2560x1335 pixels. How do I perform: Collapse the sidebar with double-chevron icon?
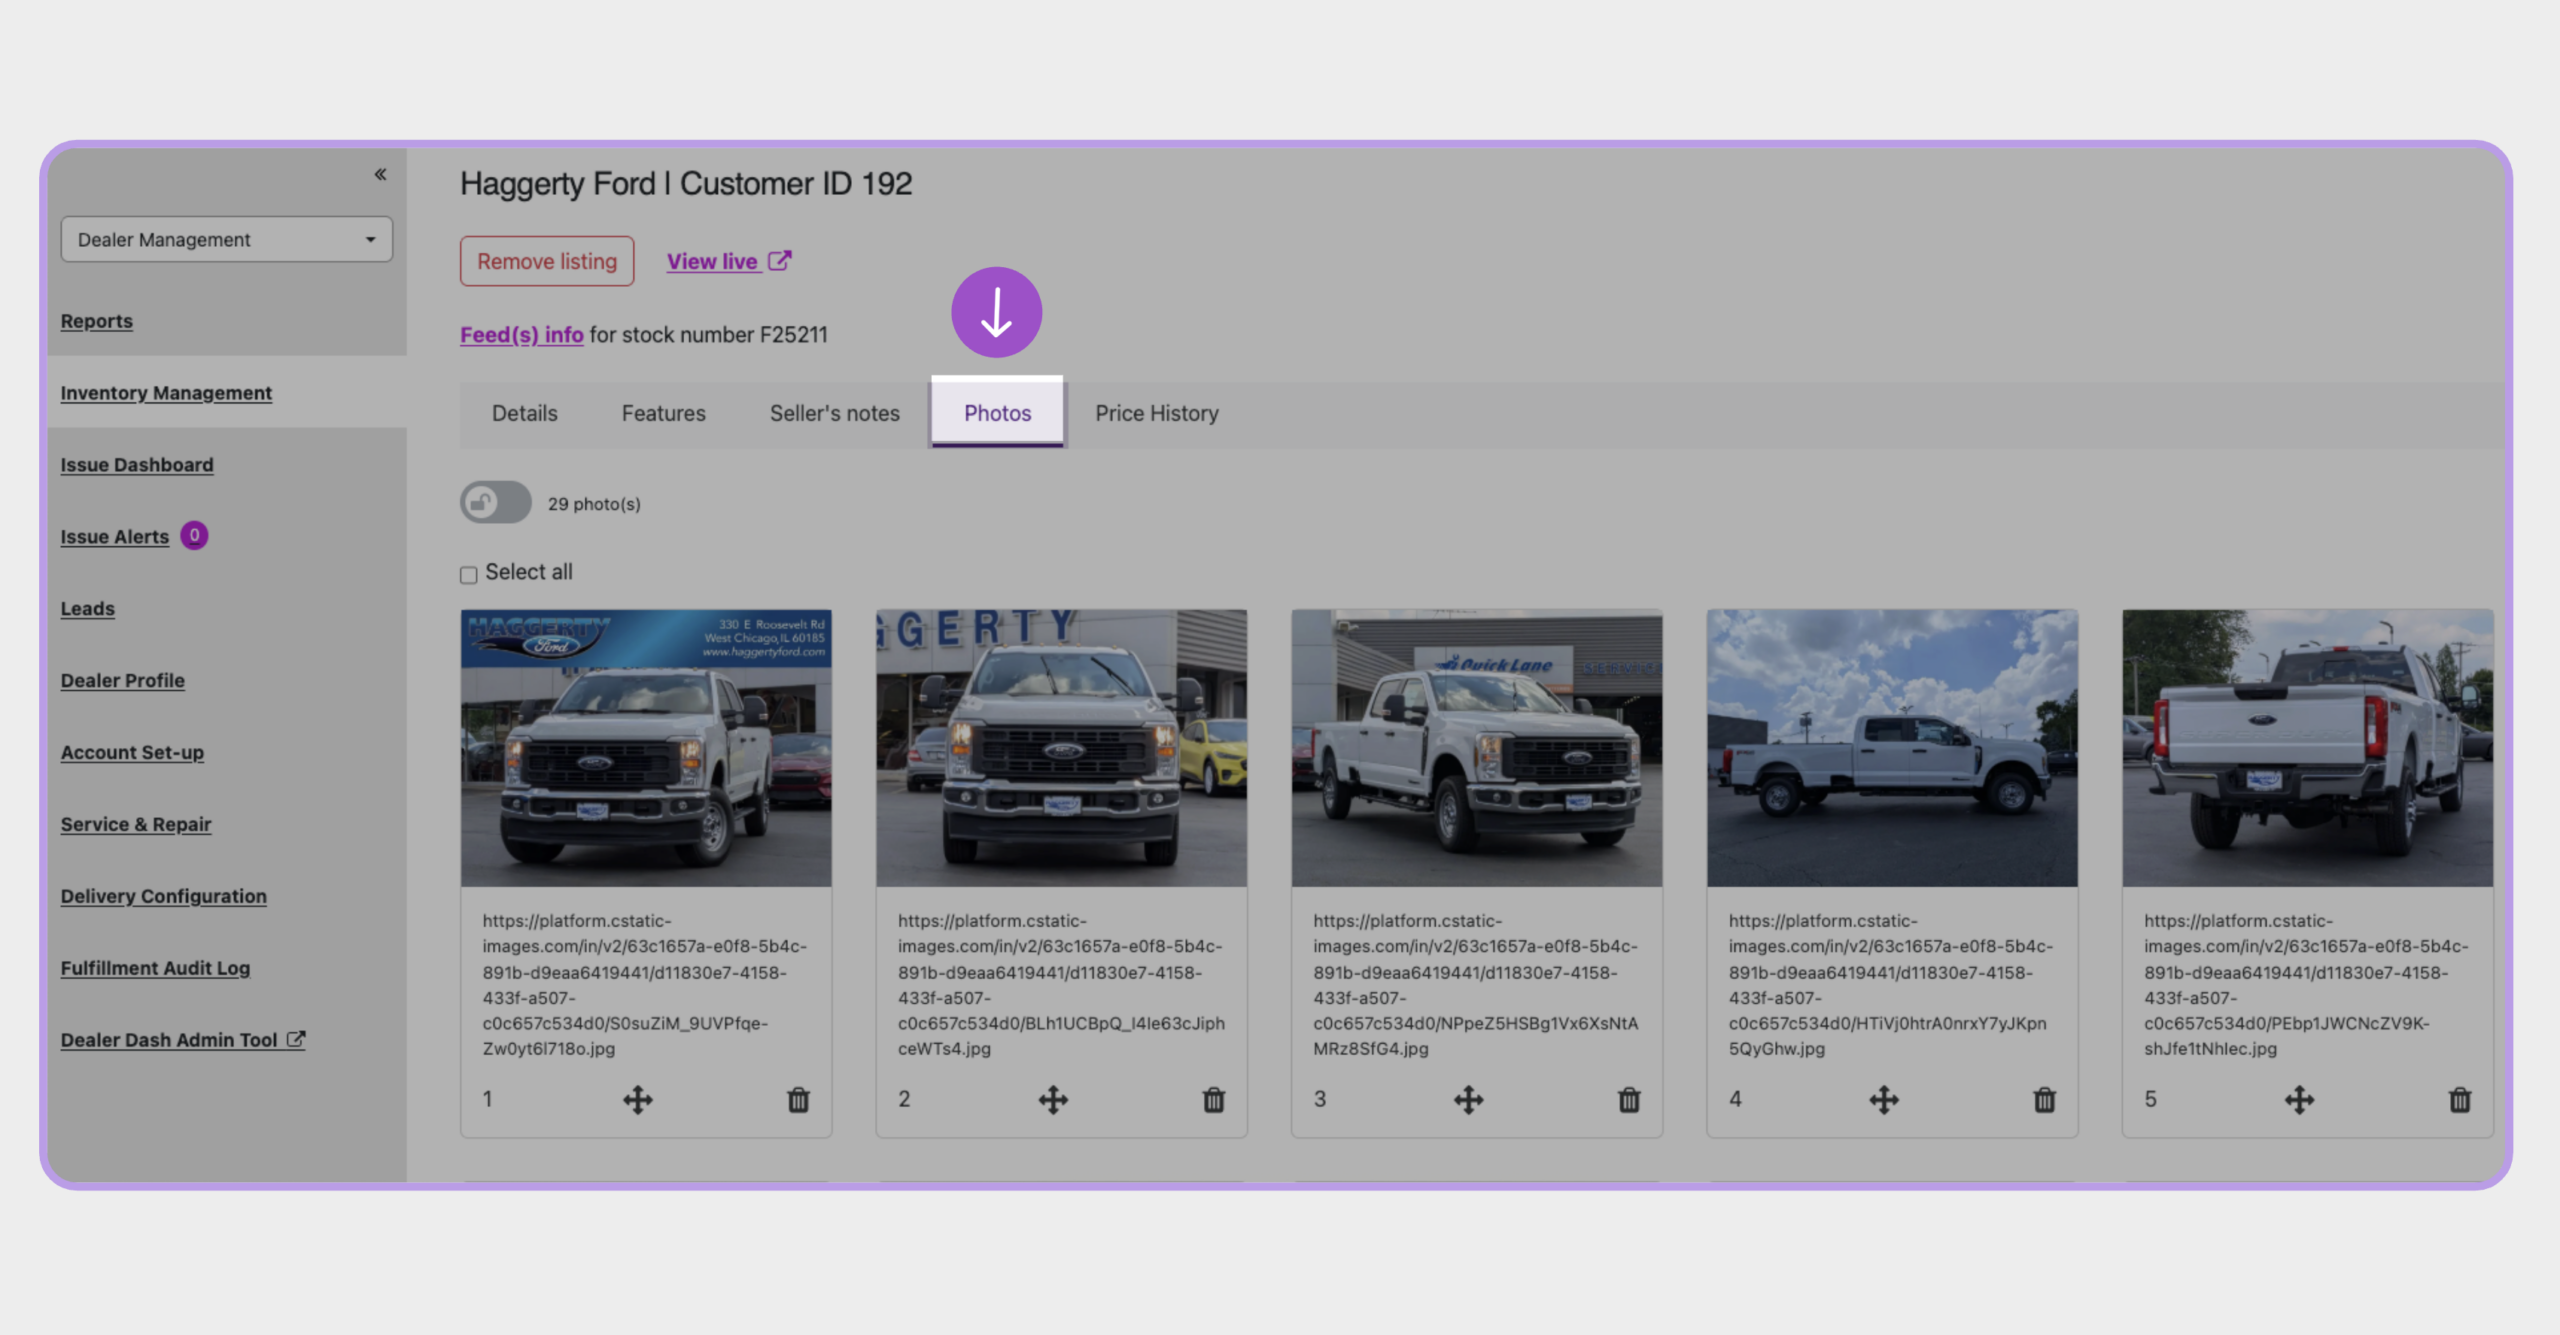pos(380,175)
